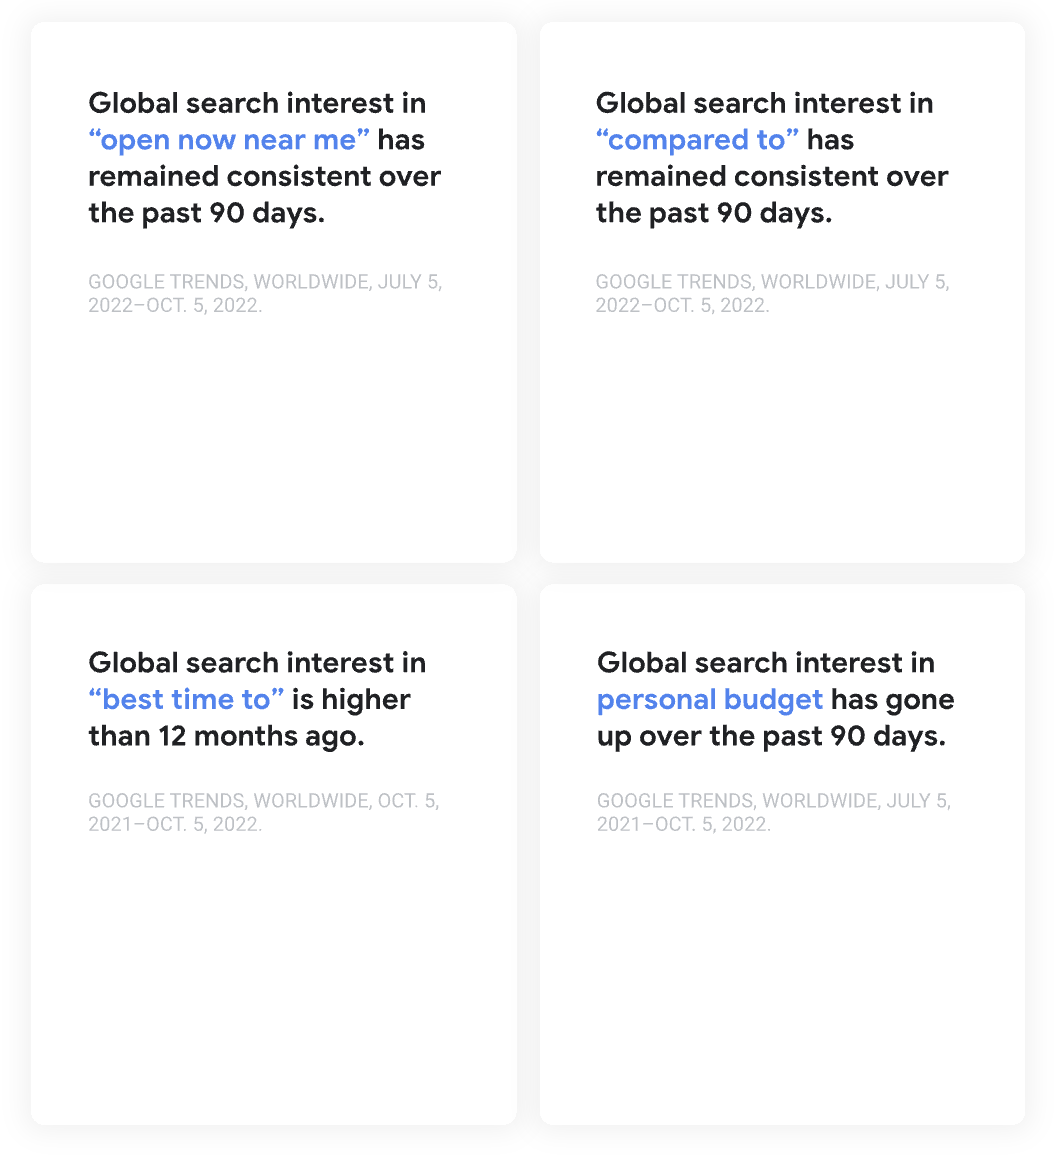The width and height of the screenshot is (1062, 1160).
Task: Click the "than 12 months ago." text
Action: click(226, 737)
